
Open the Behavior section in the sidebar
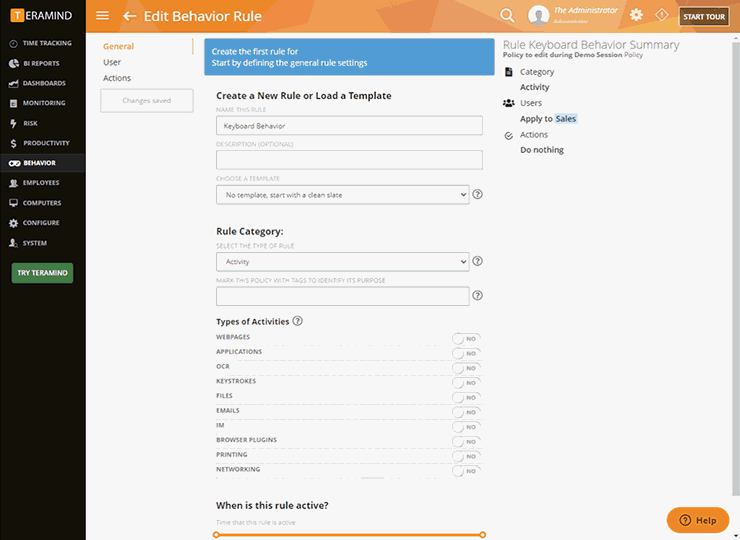pyautogui.click(x=40, y=163)
